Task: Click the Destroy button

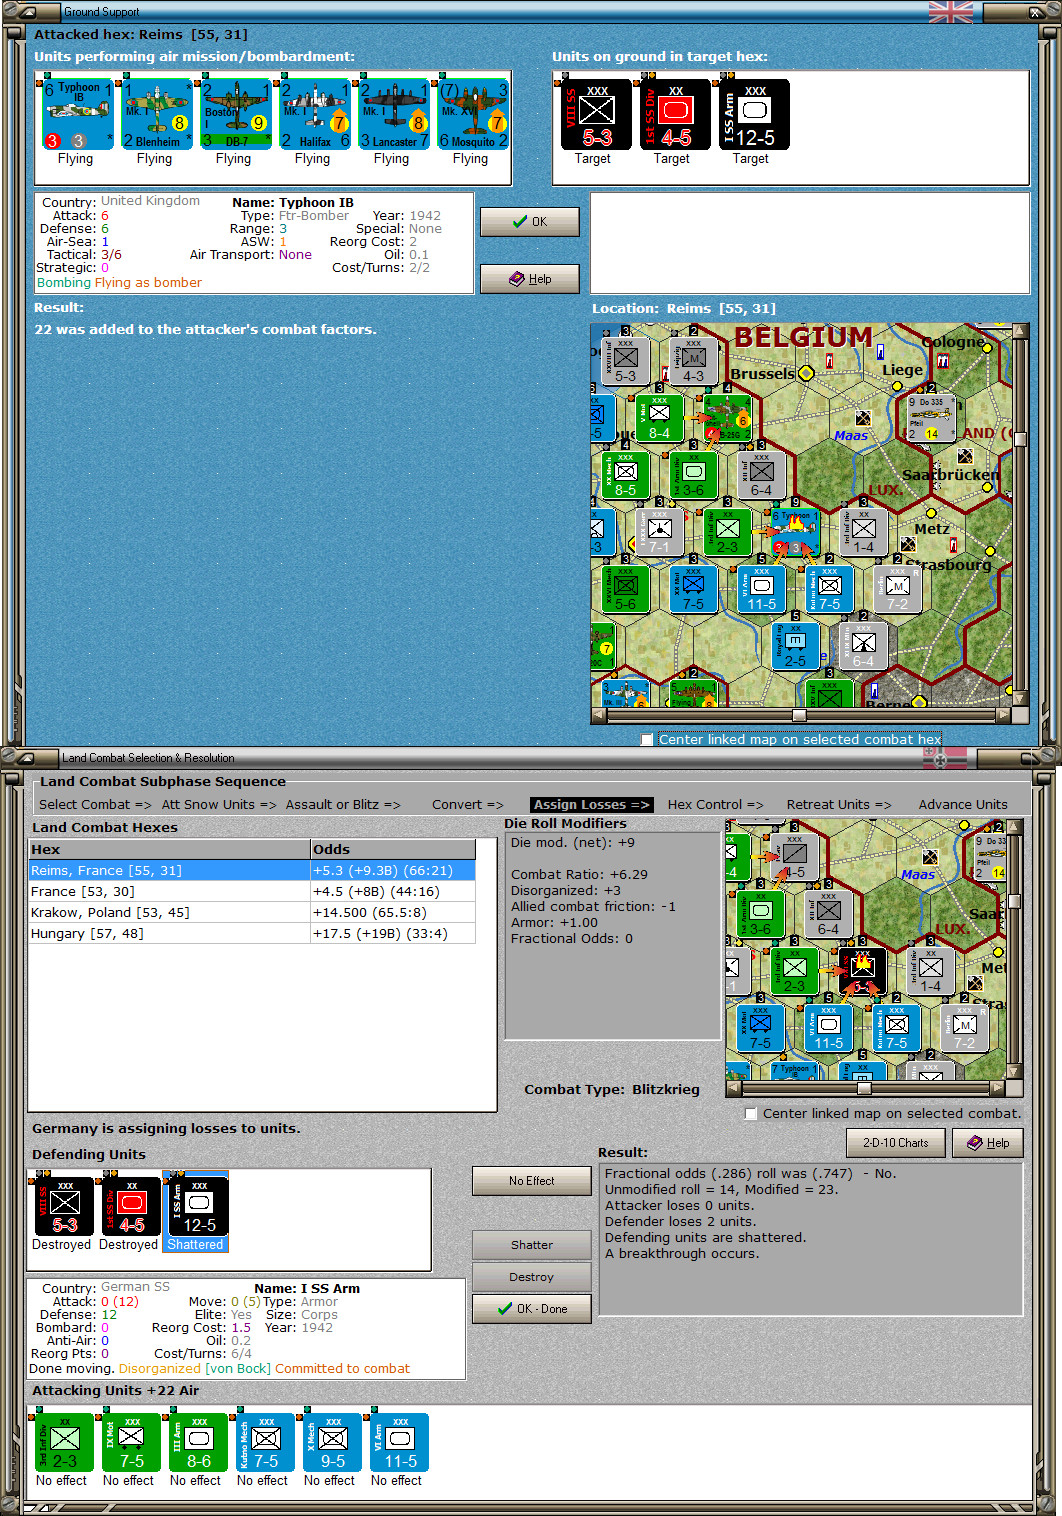Action: [532, 1277]
